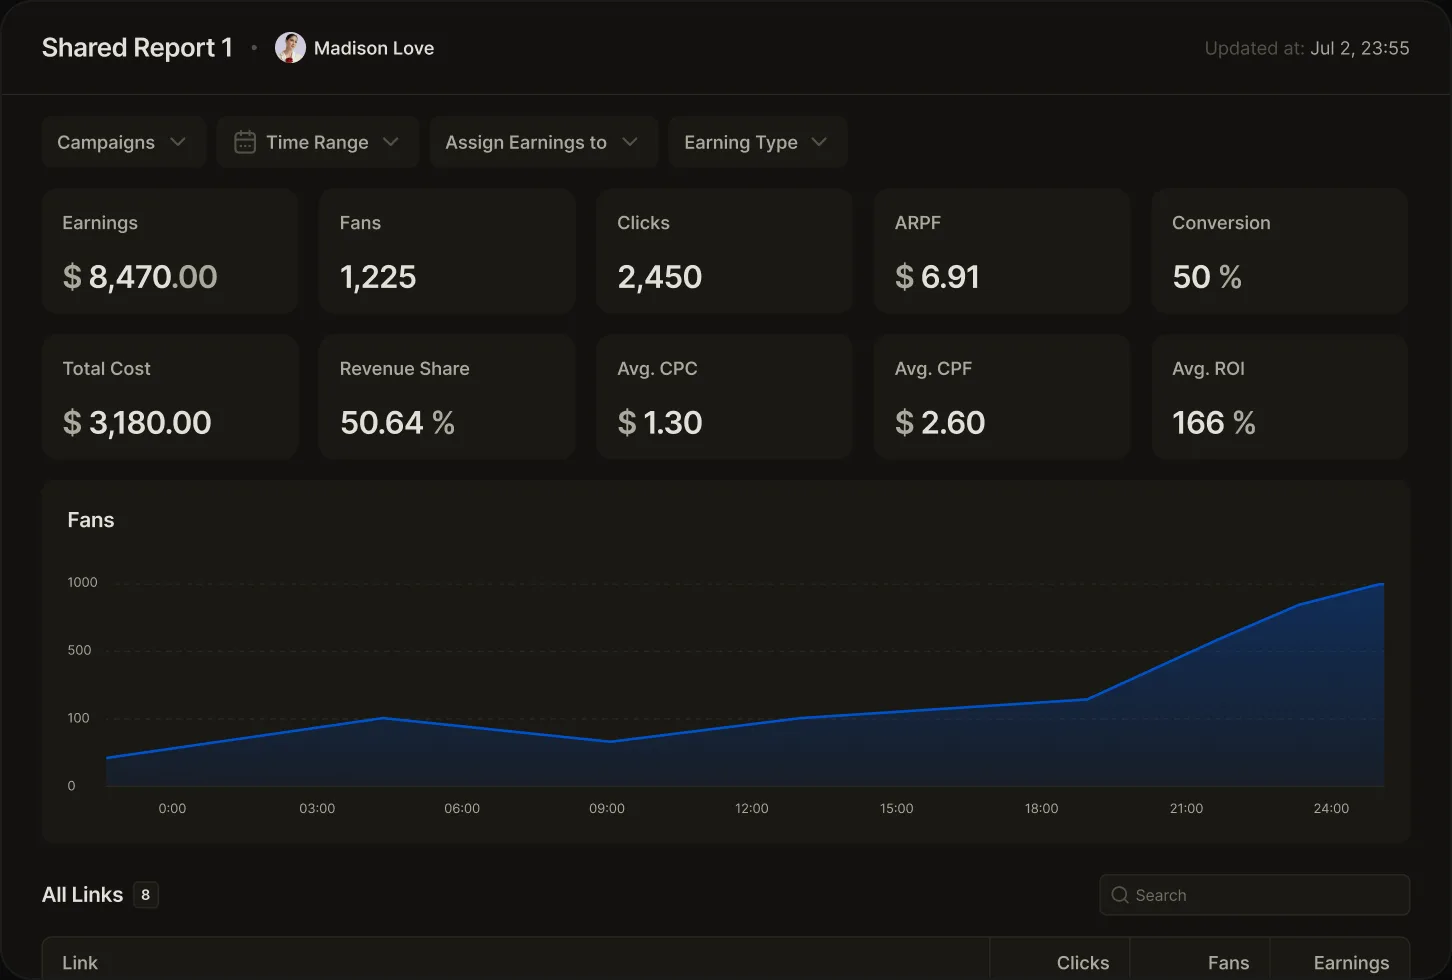Click the 12:00 label on chart axis
The image size is (1452, 980).
tap(752, 808)
